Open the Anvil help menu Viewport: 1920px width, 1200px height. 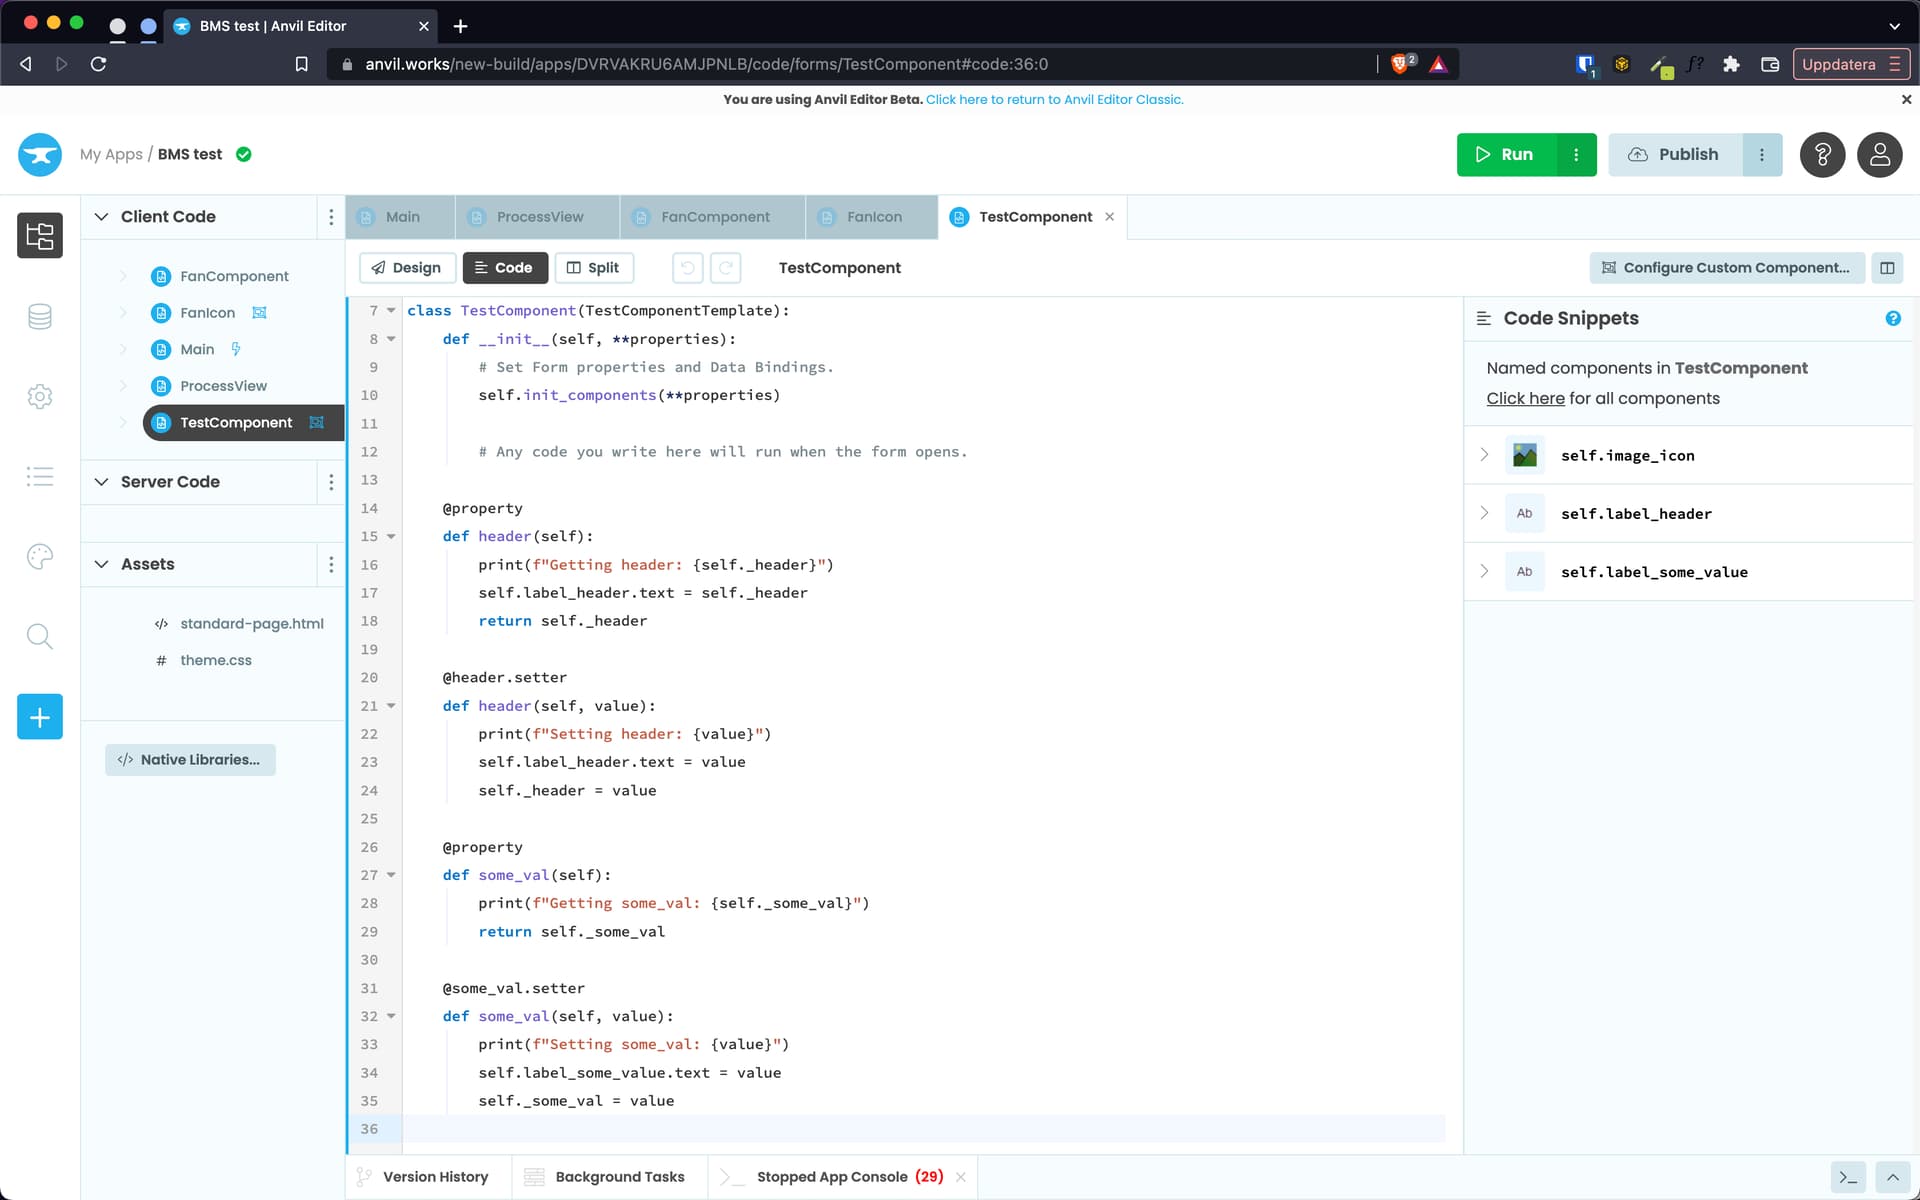click(x=1823, y=155)
